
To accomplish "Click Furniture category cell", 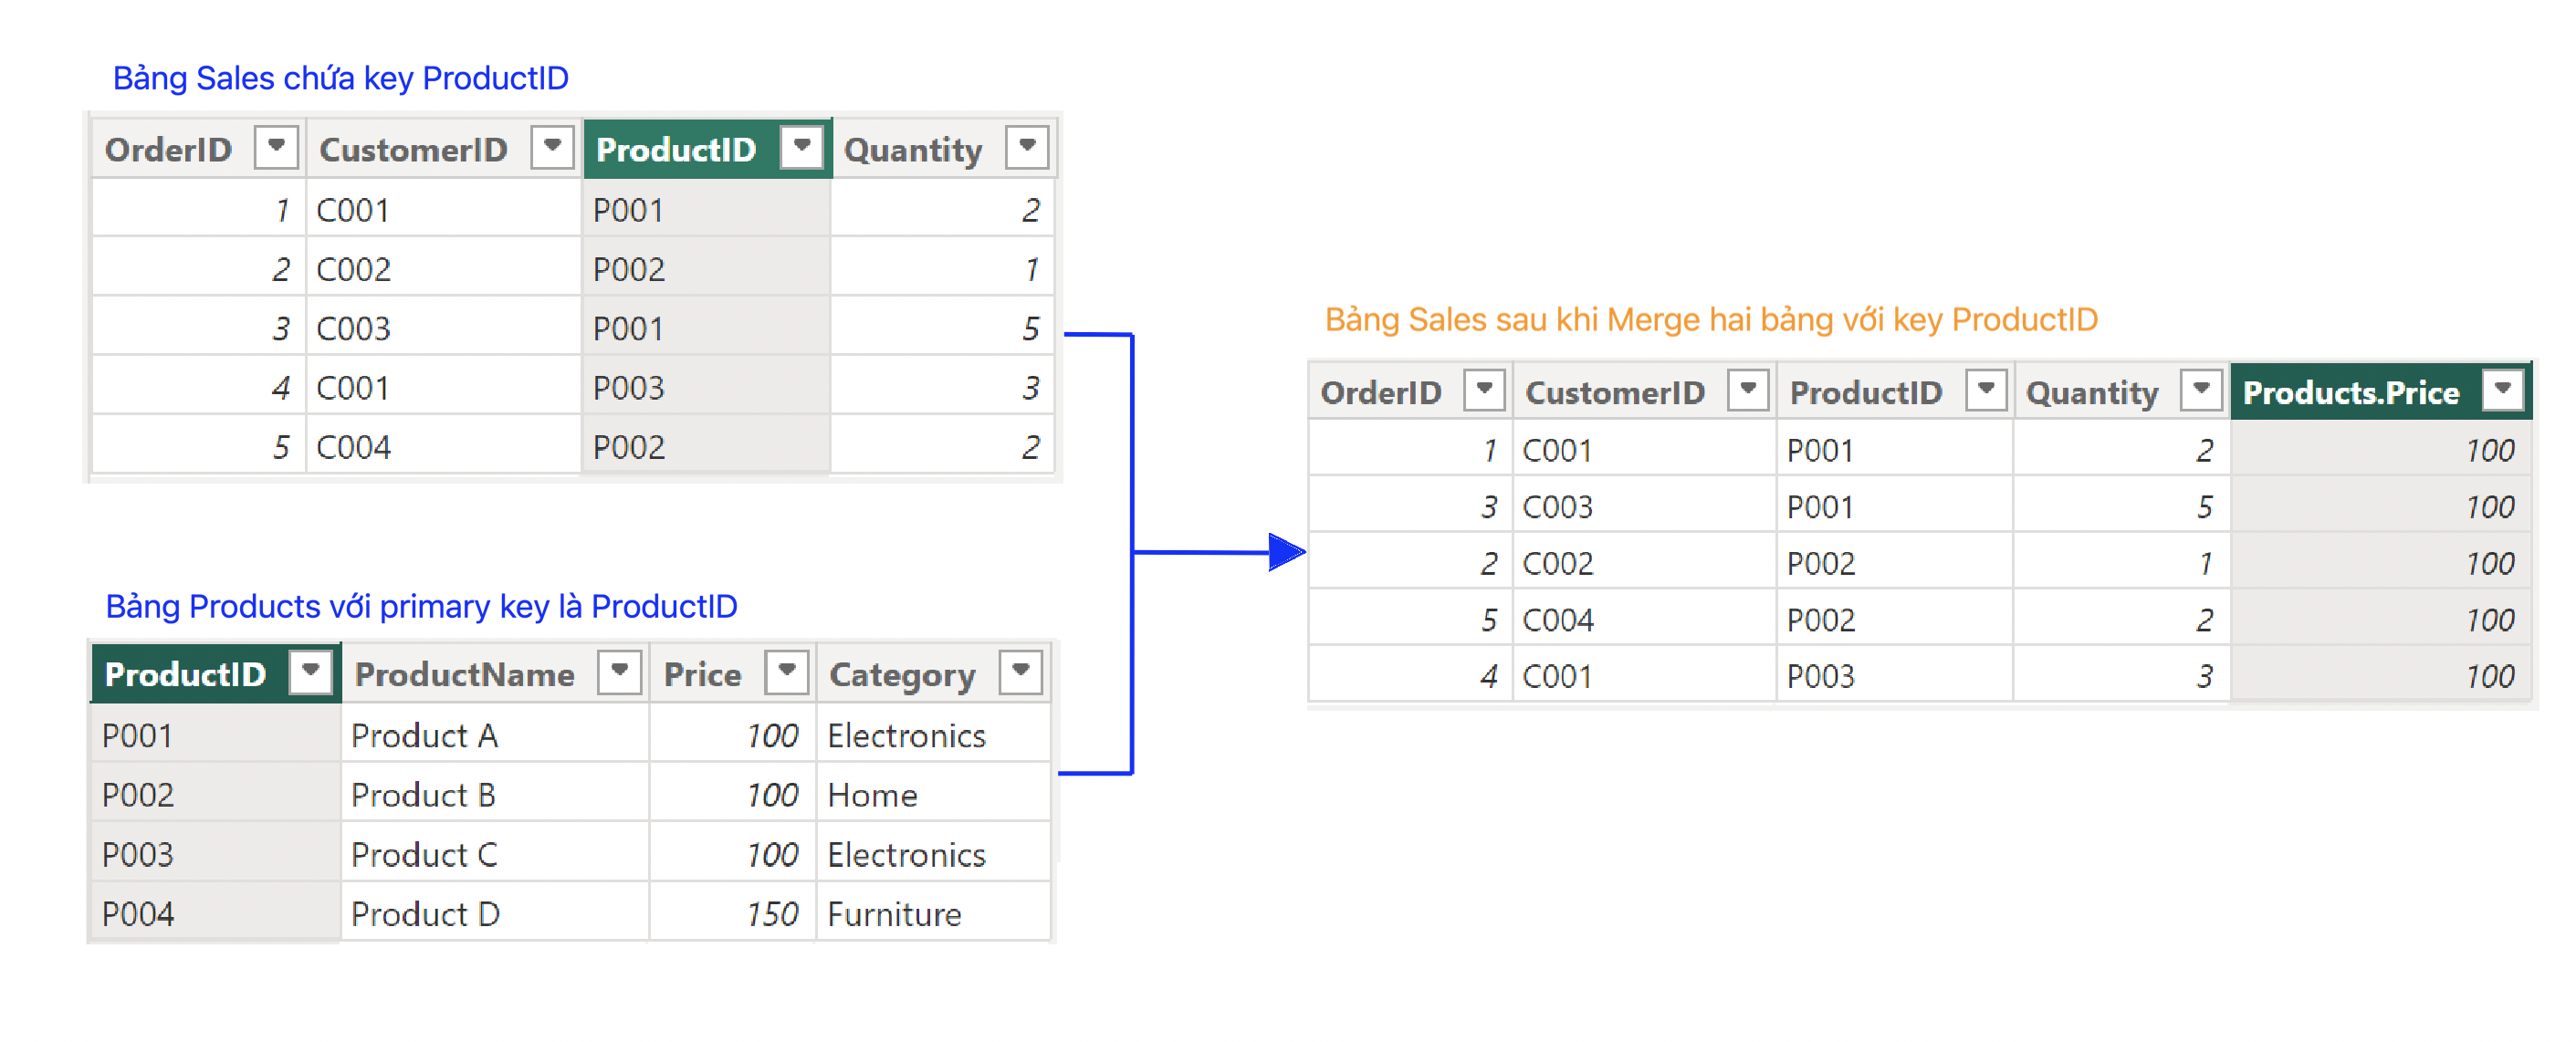I will pyautogui.click(x=933, y=912).
